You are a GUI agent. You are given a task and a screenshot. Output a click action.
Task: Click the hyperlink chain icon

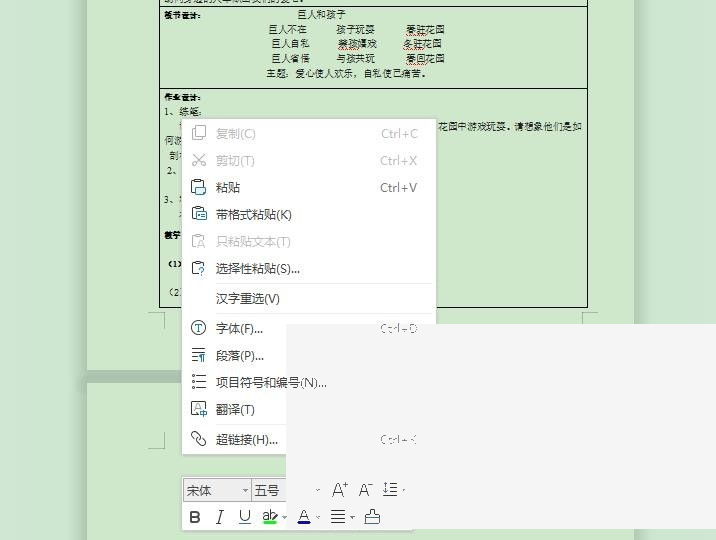(199, 439)
